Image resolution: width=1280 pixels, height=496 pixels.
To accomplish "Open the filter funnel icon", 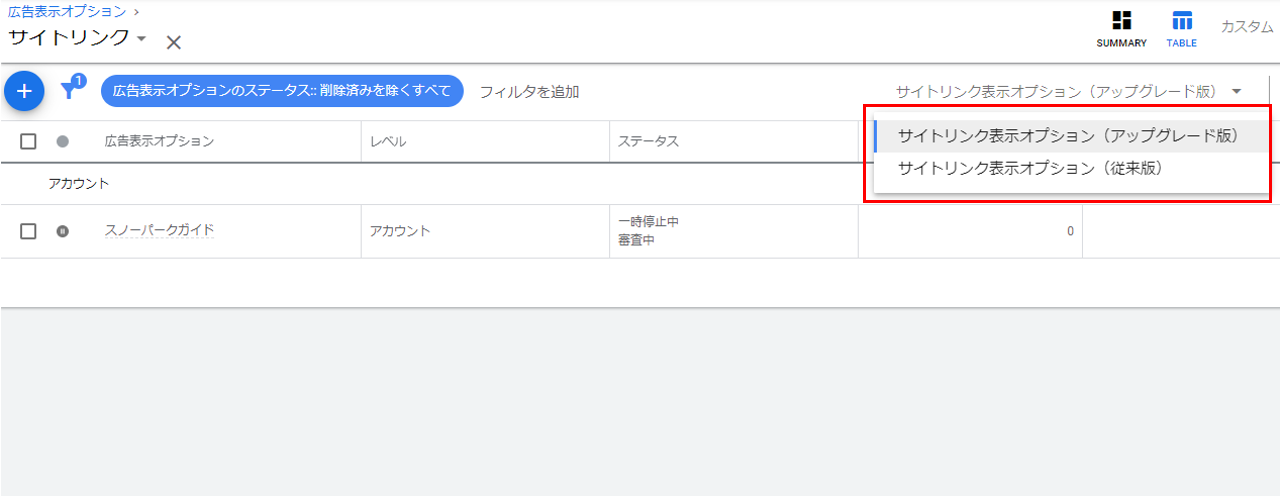I will (x=69, y=91).
